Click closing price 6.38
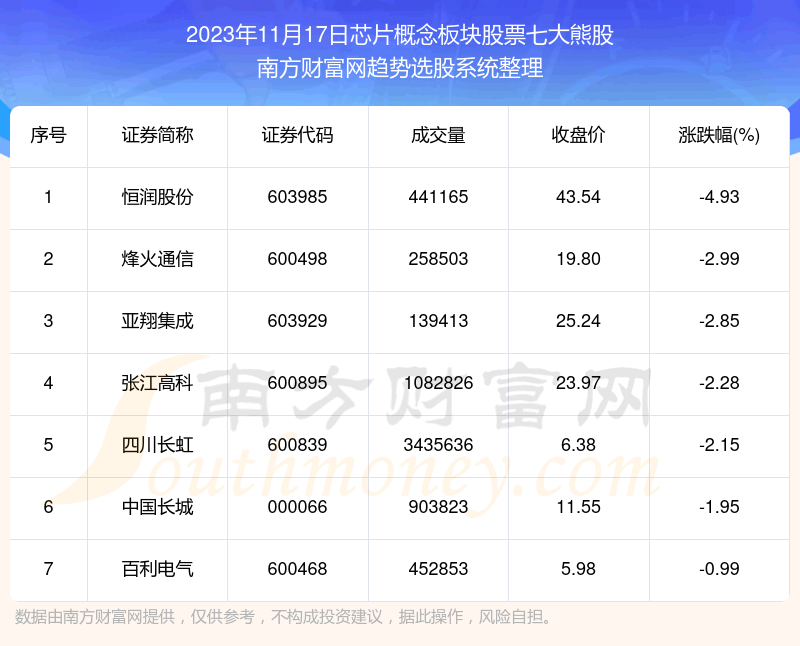 [x=578, y=445]
